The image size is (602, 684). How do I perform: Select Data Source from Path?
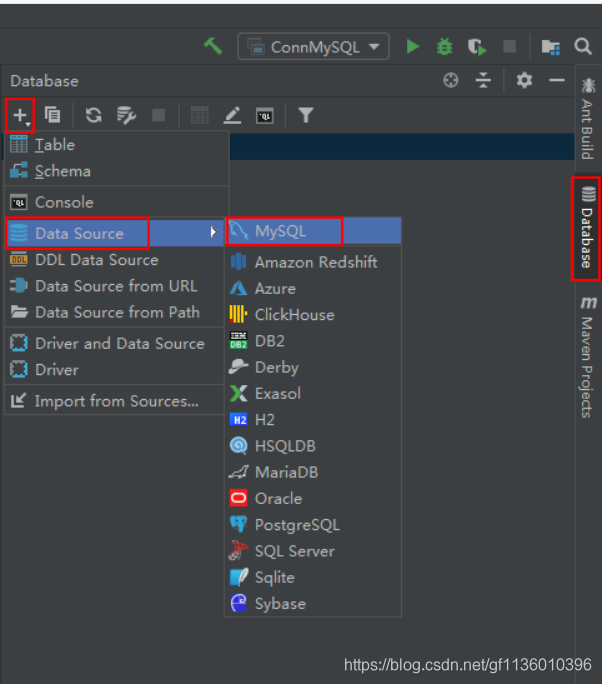[114, 312]
